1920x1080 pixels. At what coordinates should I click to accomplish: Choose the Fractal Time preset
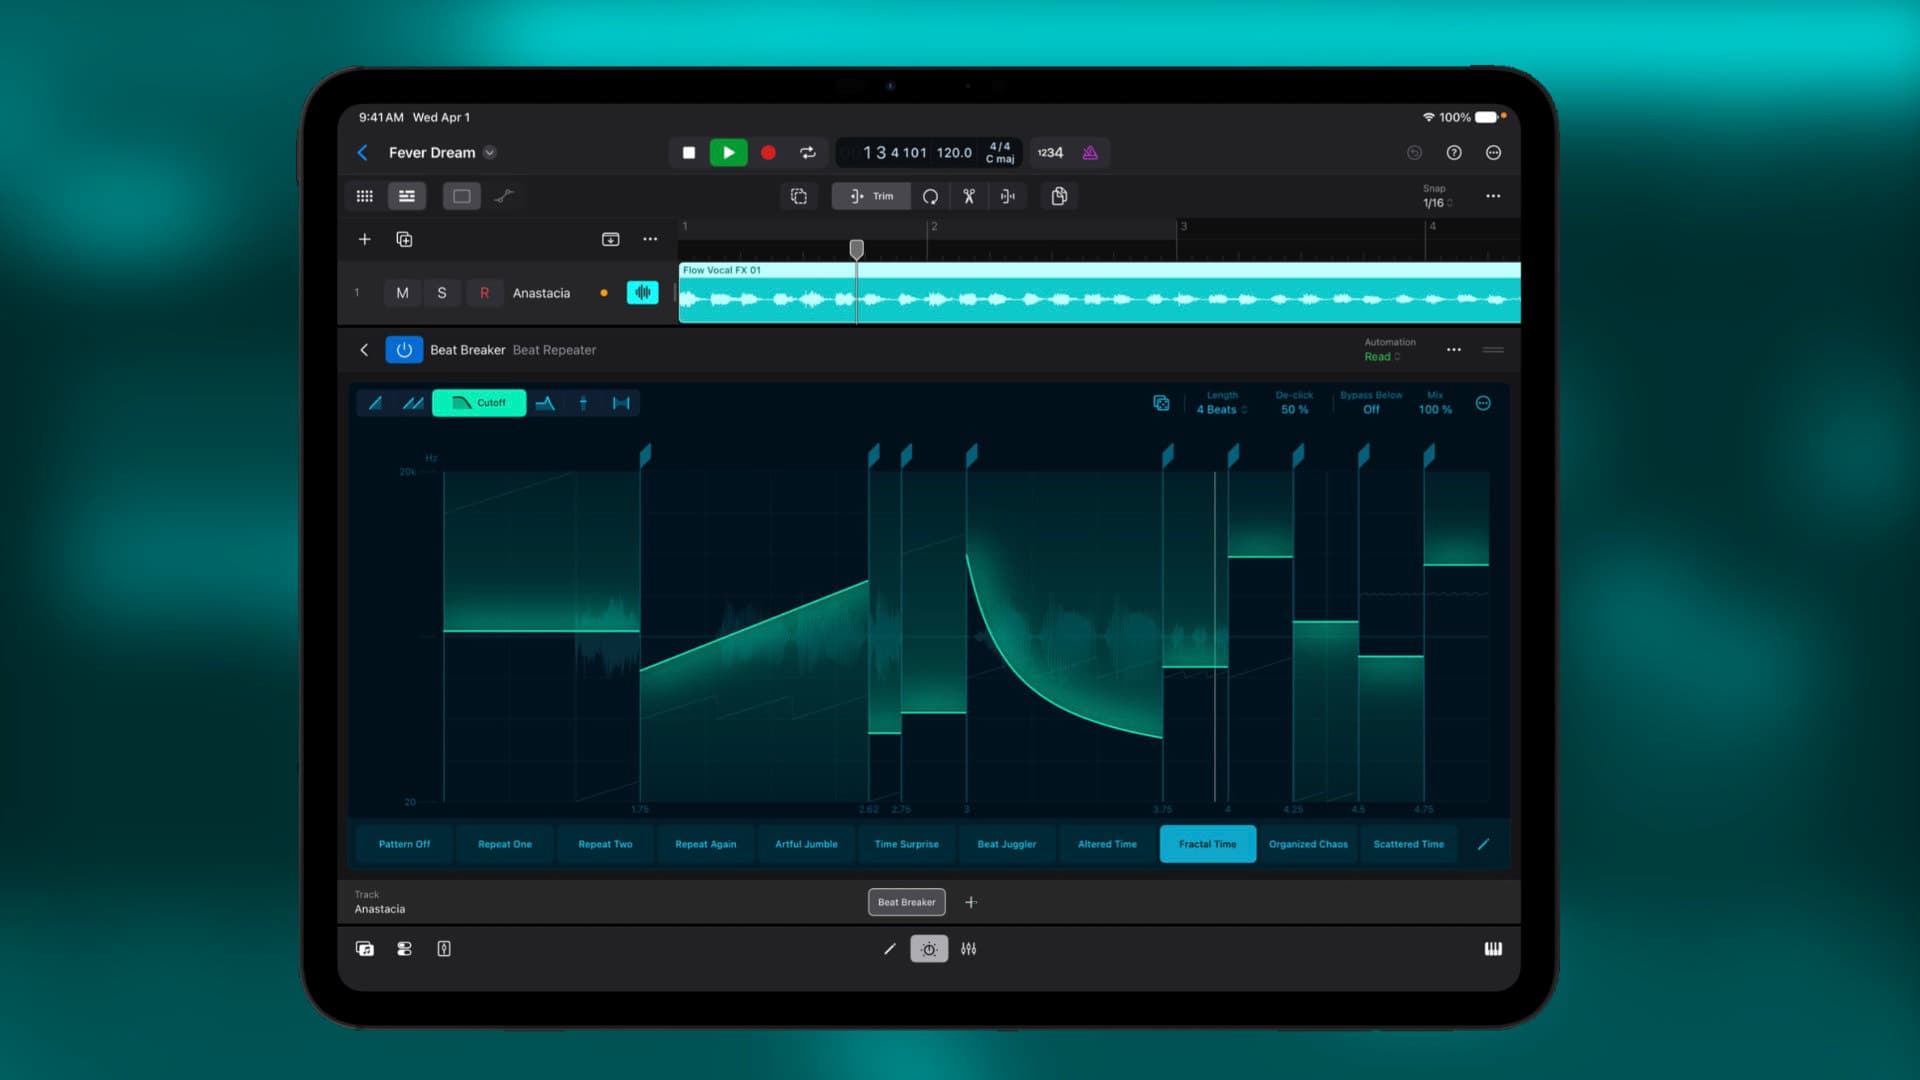click(1208, 844)
